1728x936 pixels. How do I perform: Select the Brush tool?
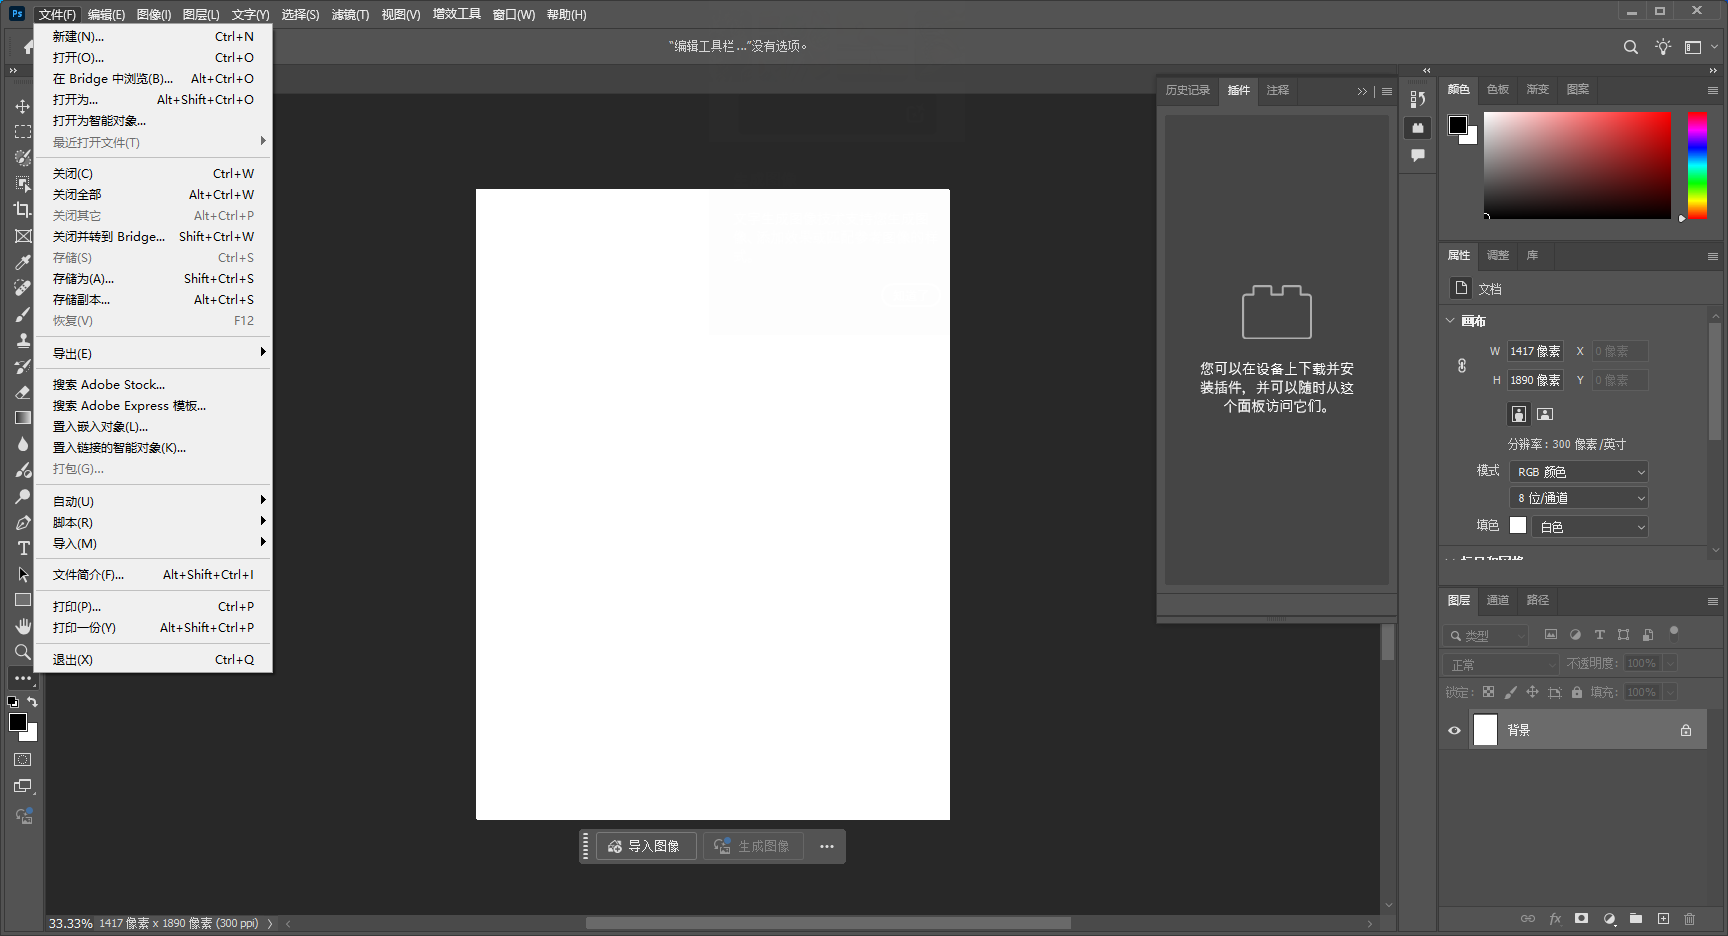(x=22, y=314)
